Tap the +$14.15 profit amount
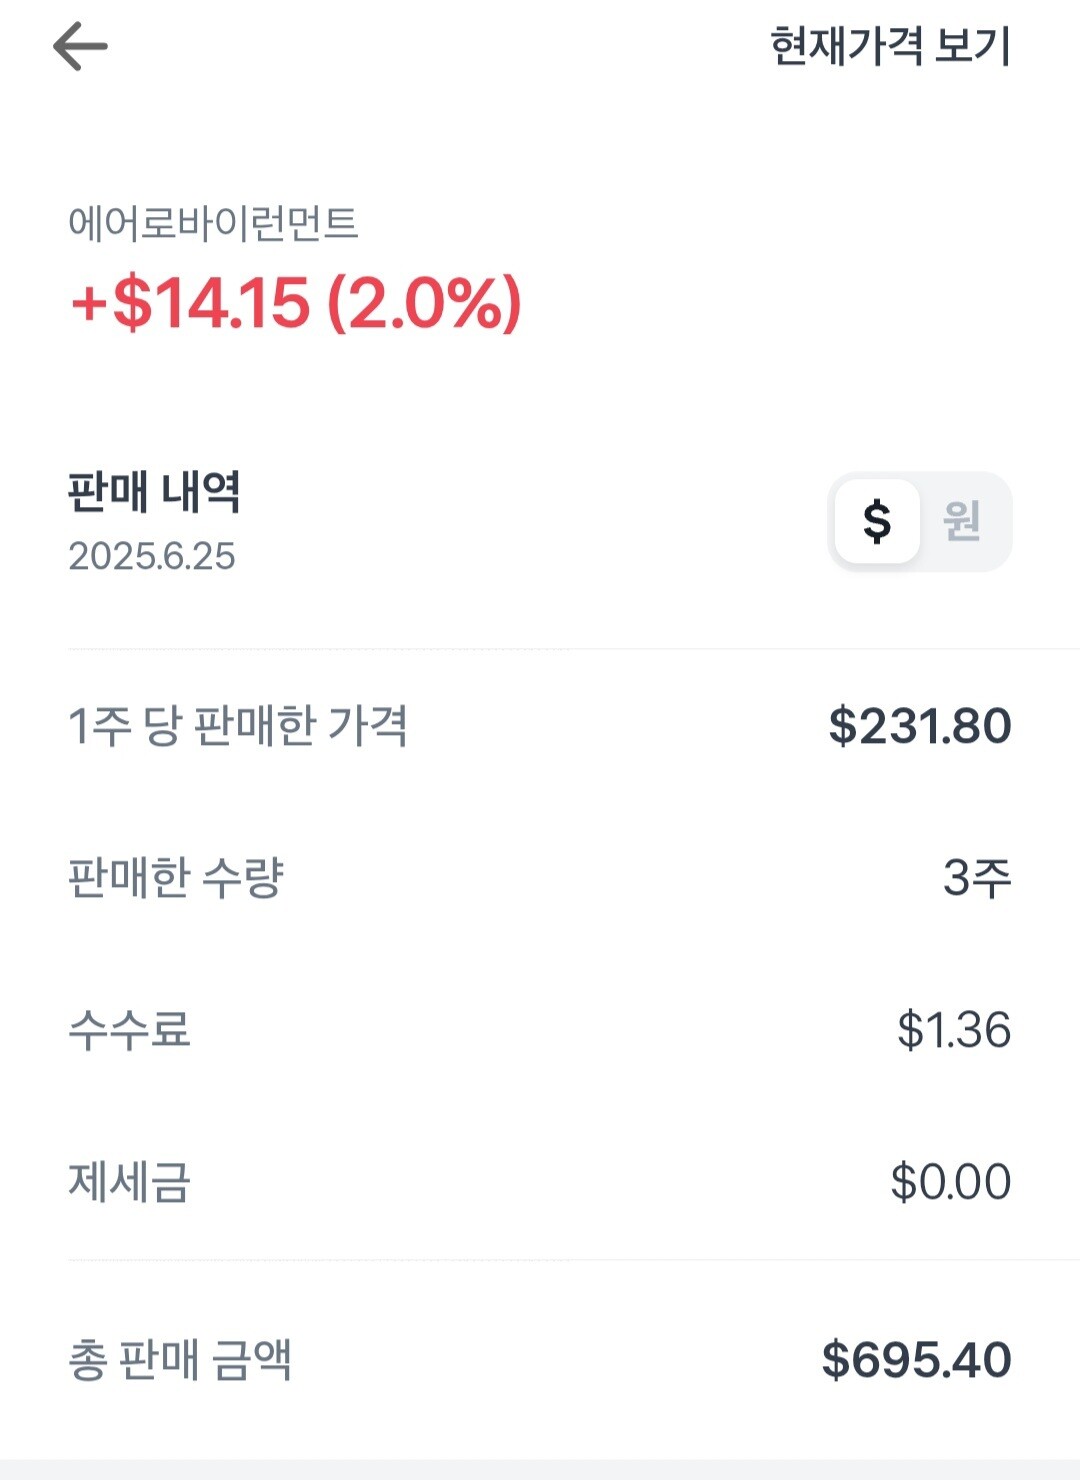This screenshot has width=1080, height=1480. pyautogui.click(x=191, y=302)
